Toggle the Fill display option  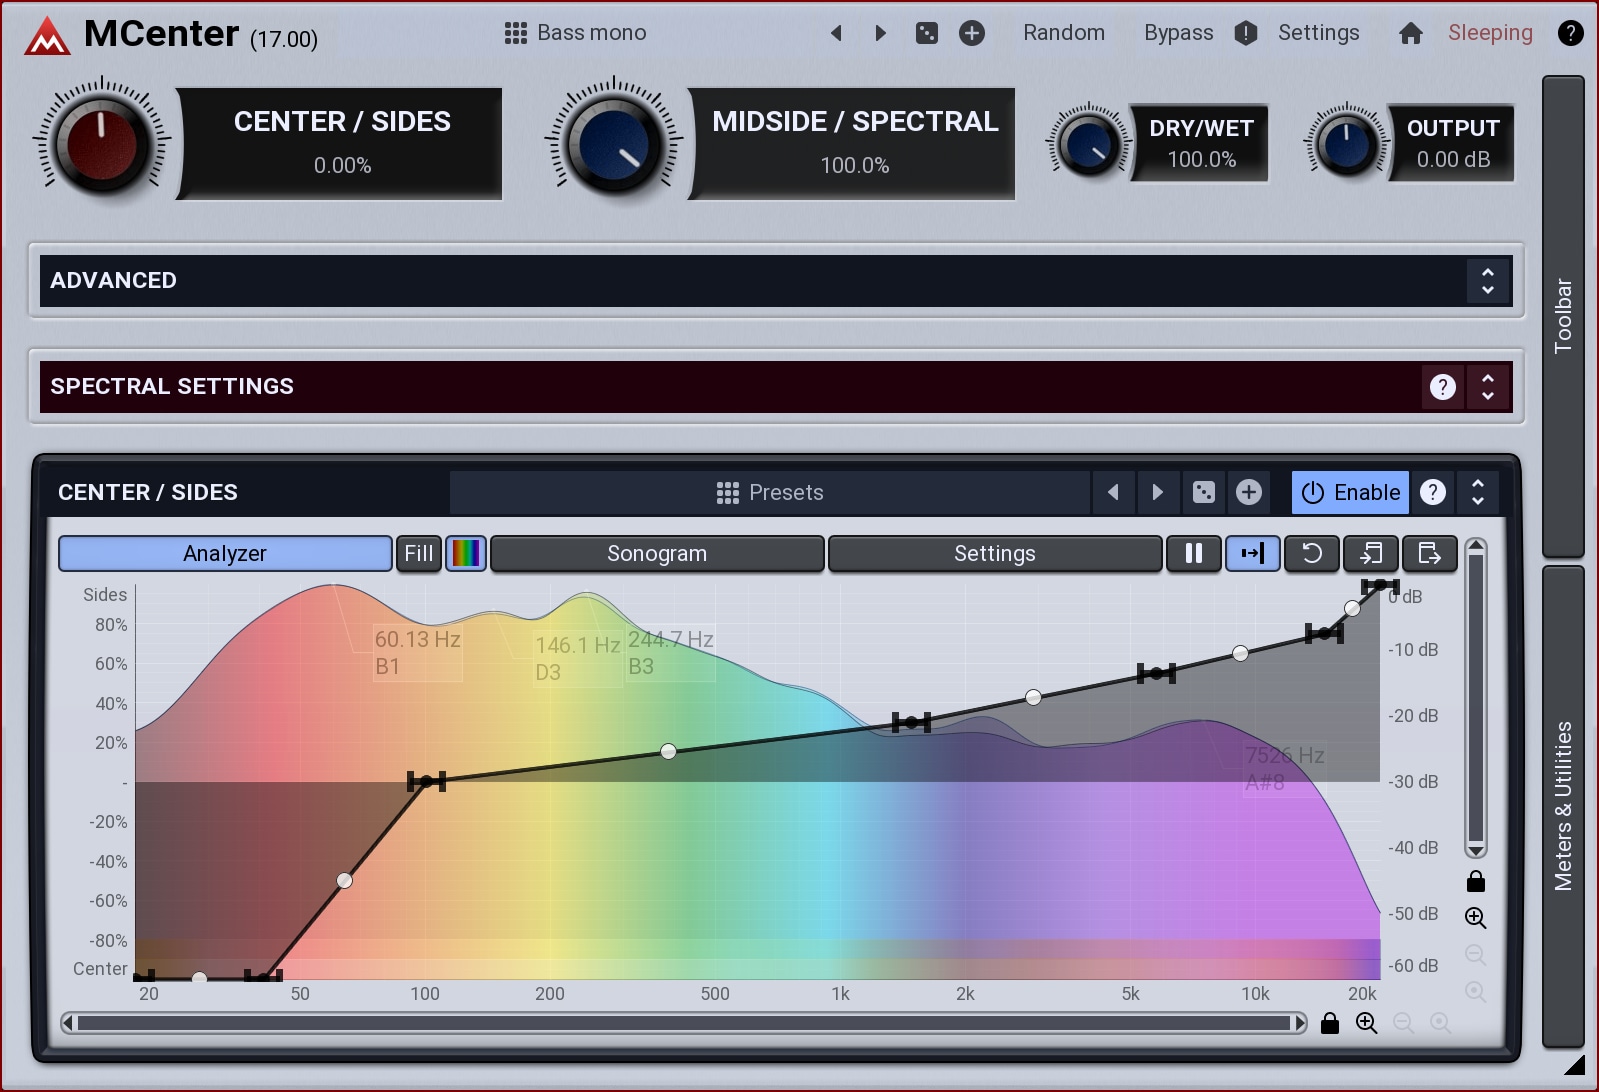(418, 553)
